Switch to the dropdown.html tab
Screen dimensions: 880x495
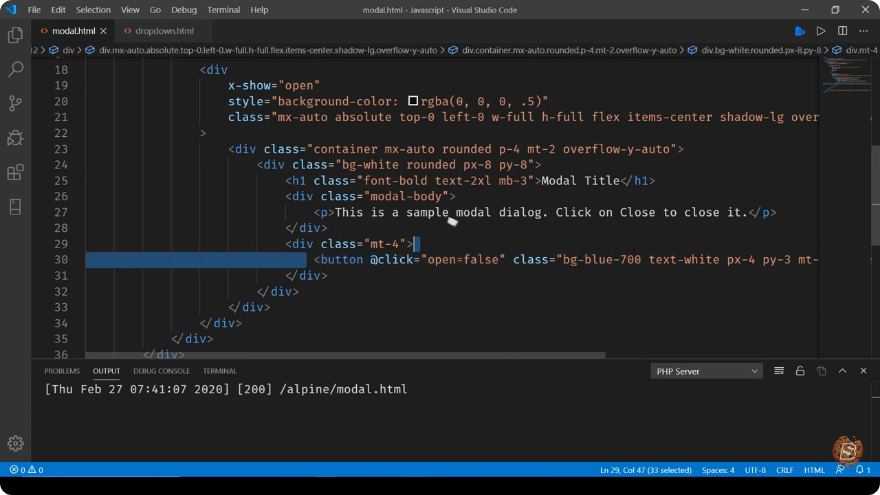point(164,31)
